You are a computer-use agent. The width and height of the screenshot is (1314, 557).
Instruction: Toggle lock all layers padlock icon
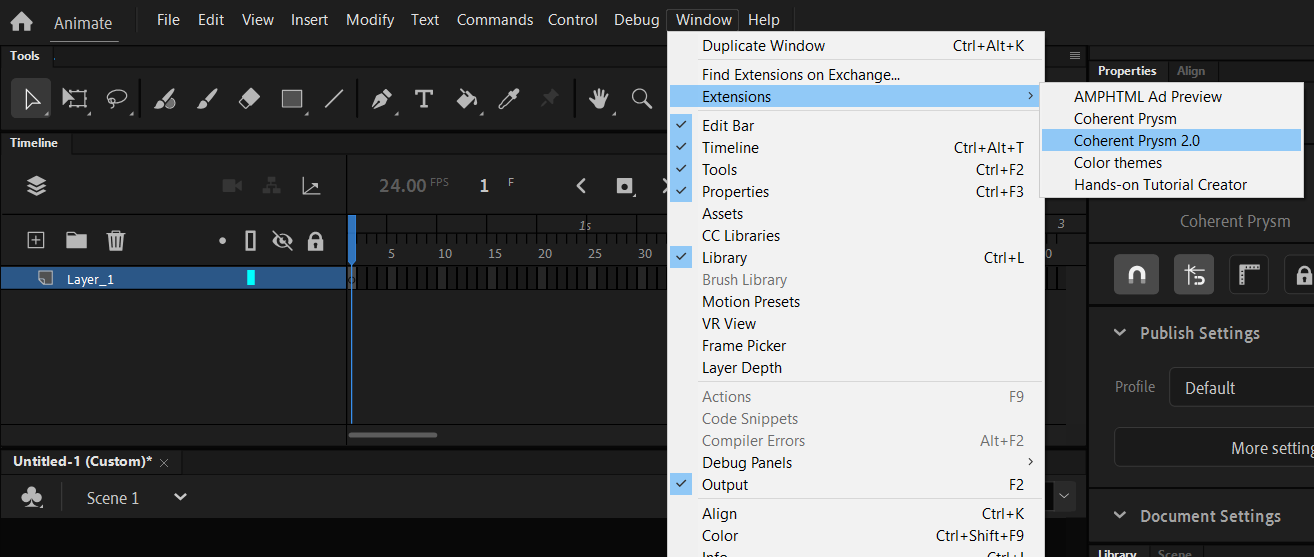[315, 241]
